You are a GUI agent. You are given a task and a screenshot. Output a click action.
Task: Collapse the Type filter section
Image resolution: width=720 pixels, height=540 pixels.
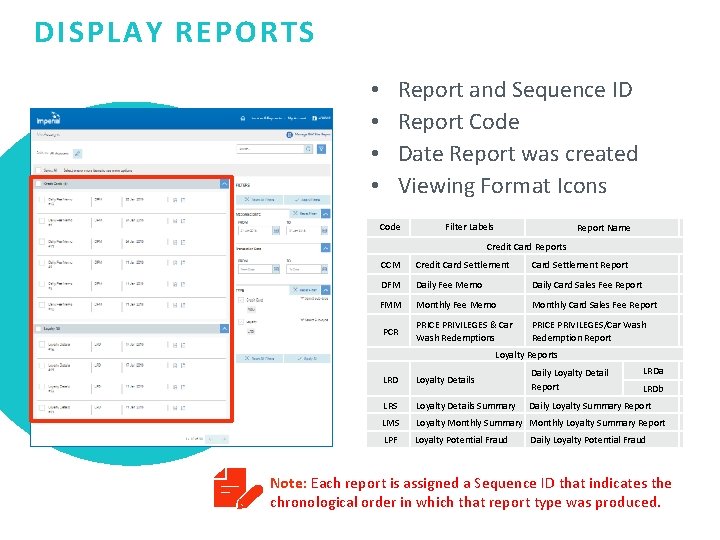tap(326, 290)
